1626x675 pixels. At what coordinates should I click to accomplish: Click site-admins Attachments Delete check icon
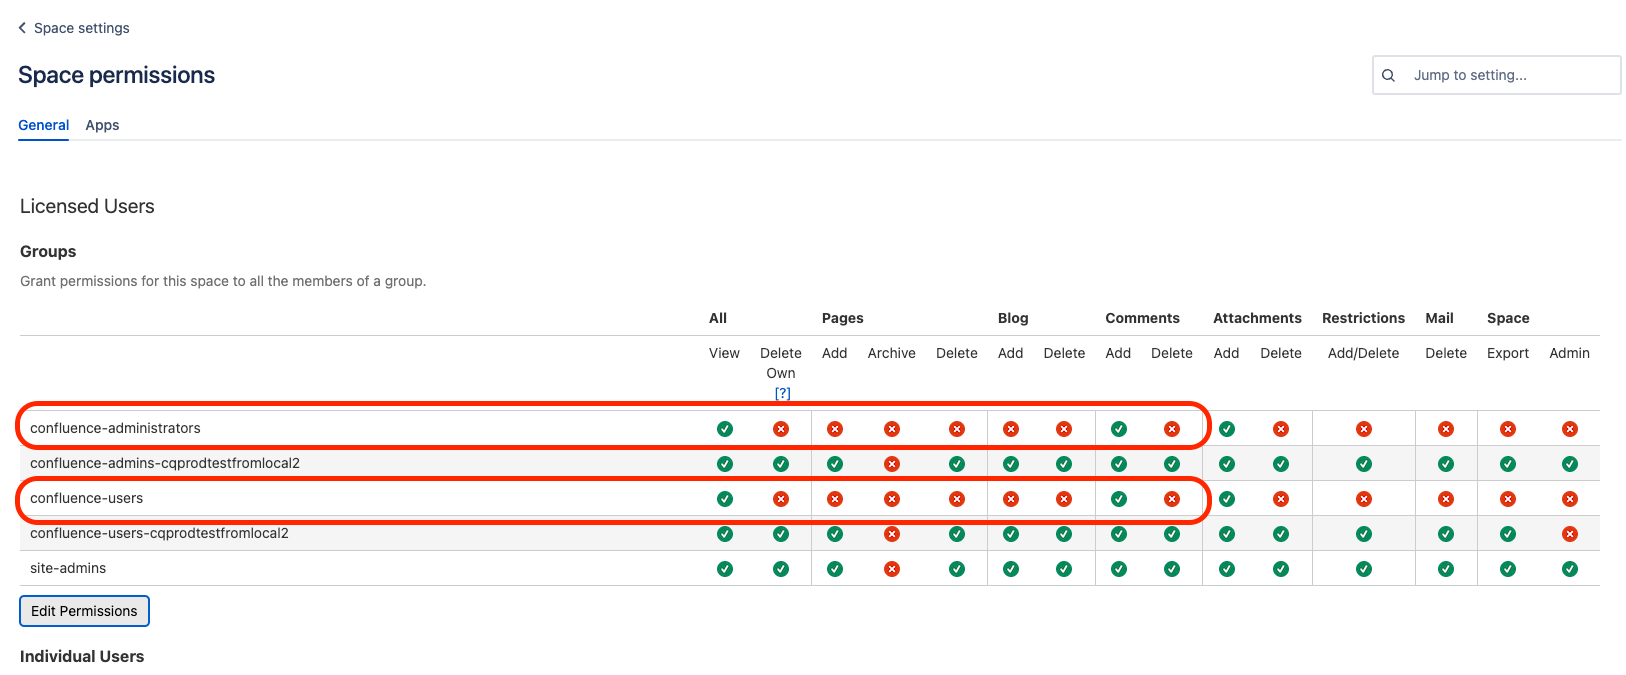click(1281, 569)
